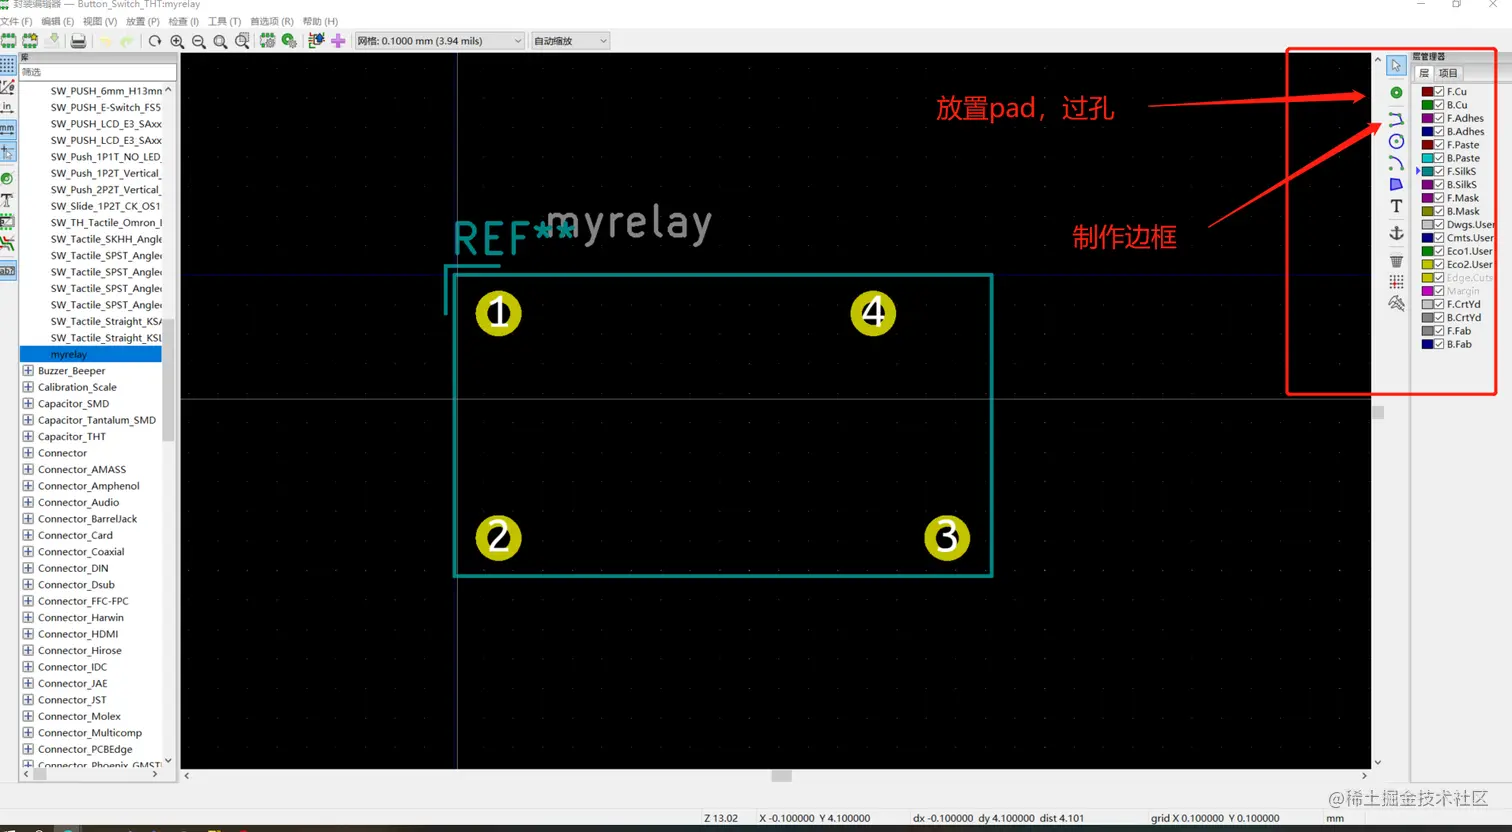Toggle the F.CrtYd layer checkbox
The image size is (1512, 832).
1439,304
